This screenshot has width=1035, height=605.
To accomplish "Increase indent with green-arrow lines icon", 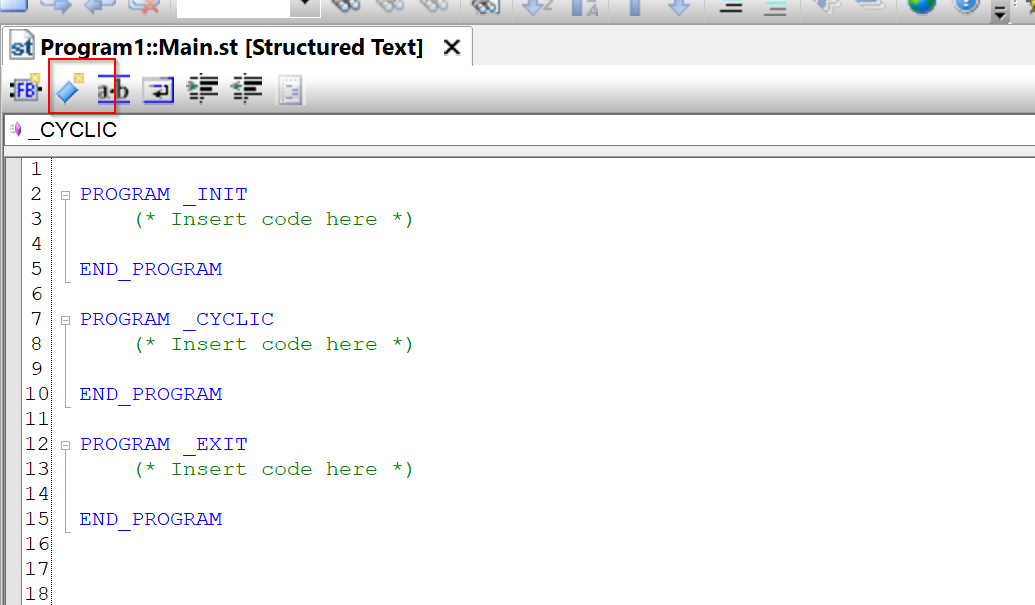I will click(x=203, y=89).
